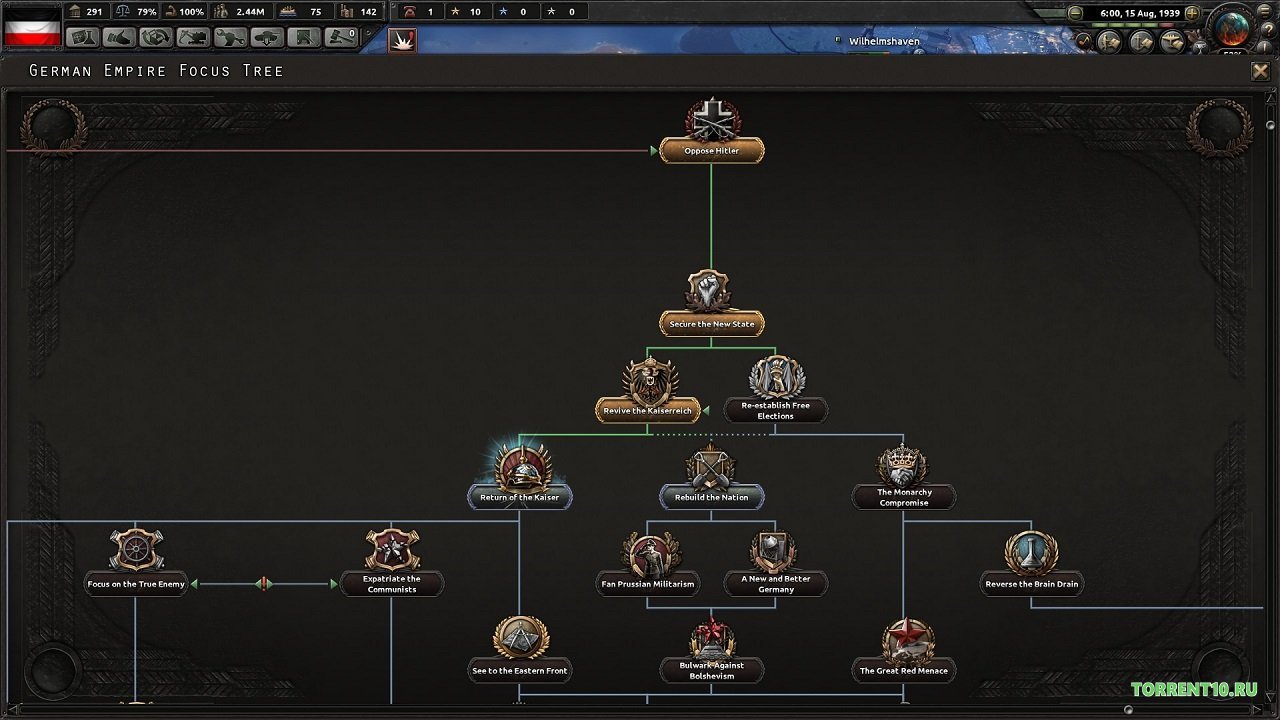Decrease game speed with minus button
The image size is (1280, 720).
(1075, 13)
